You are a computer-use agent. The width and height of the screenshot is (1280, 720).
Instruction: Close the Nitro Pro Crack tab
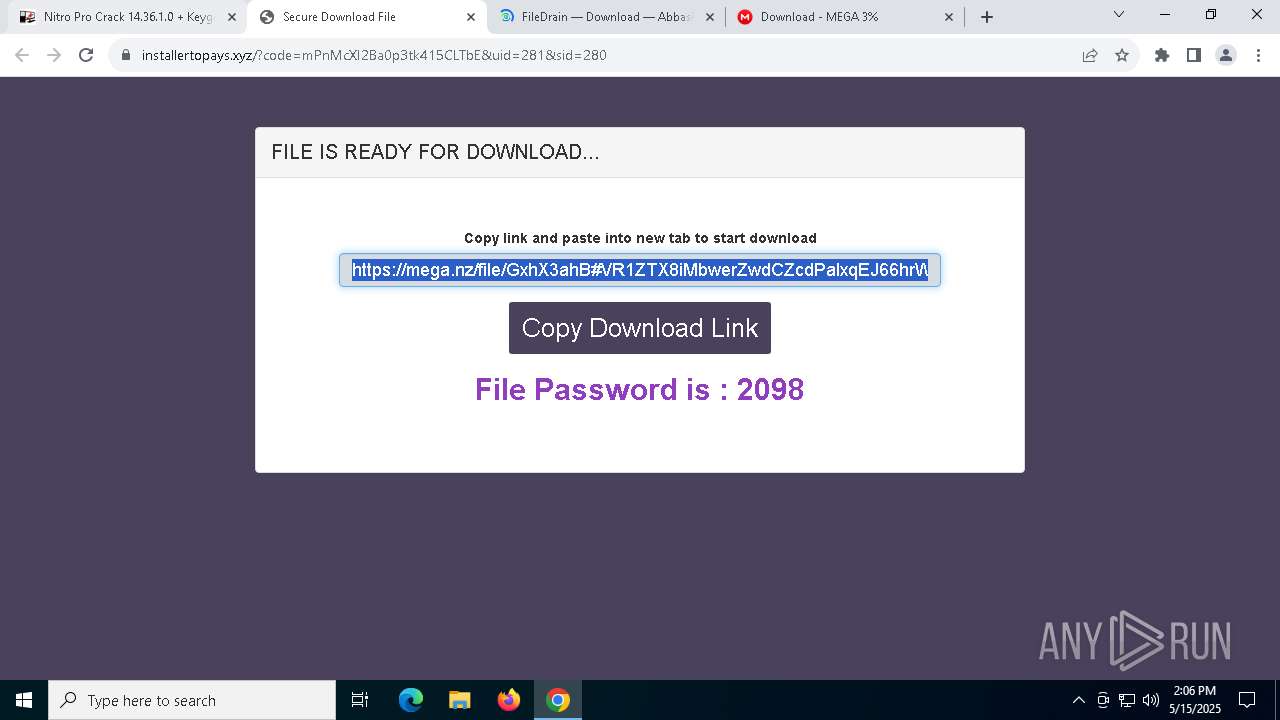coord(232,17)
